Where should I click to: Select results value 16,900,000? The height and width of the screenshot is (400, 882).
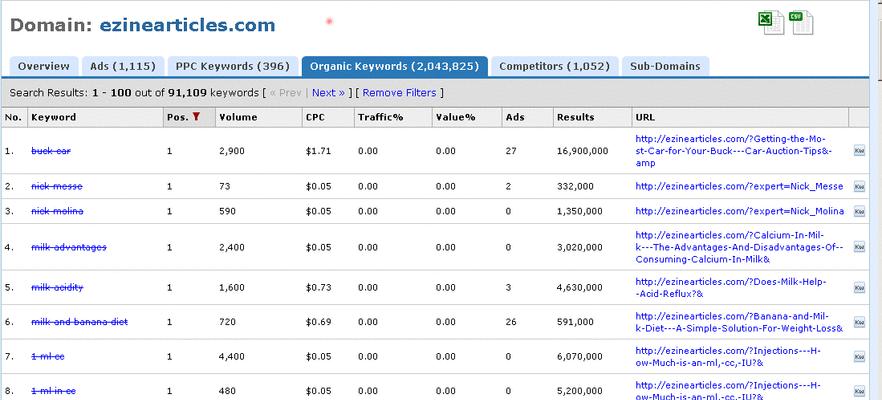point(583,151)
